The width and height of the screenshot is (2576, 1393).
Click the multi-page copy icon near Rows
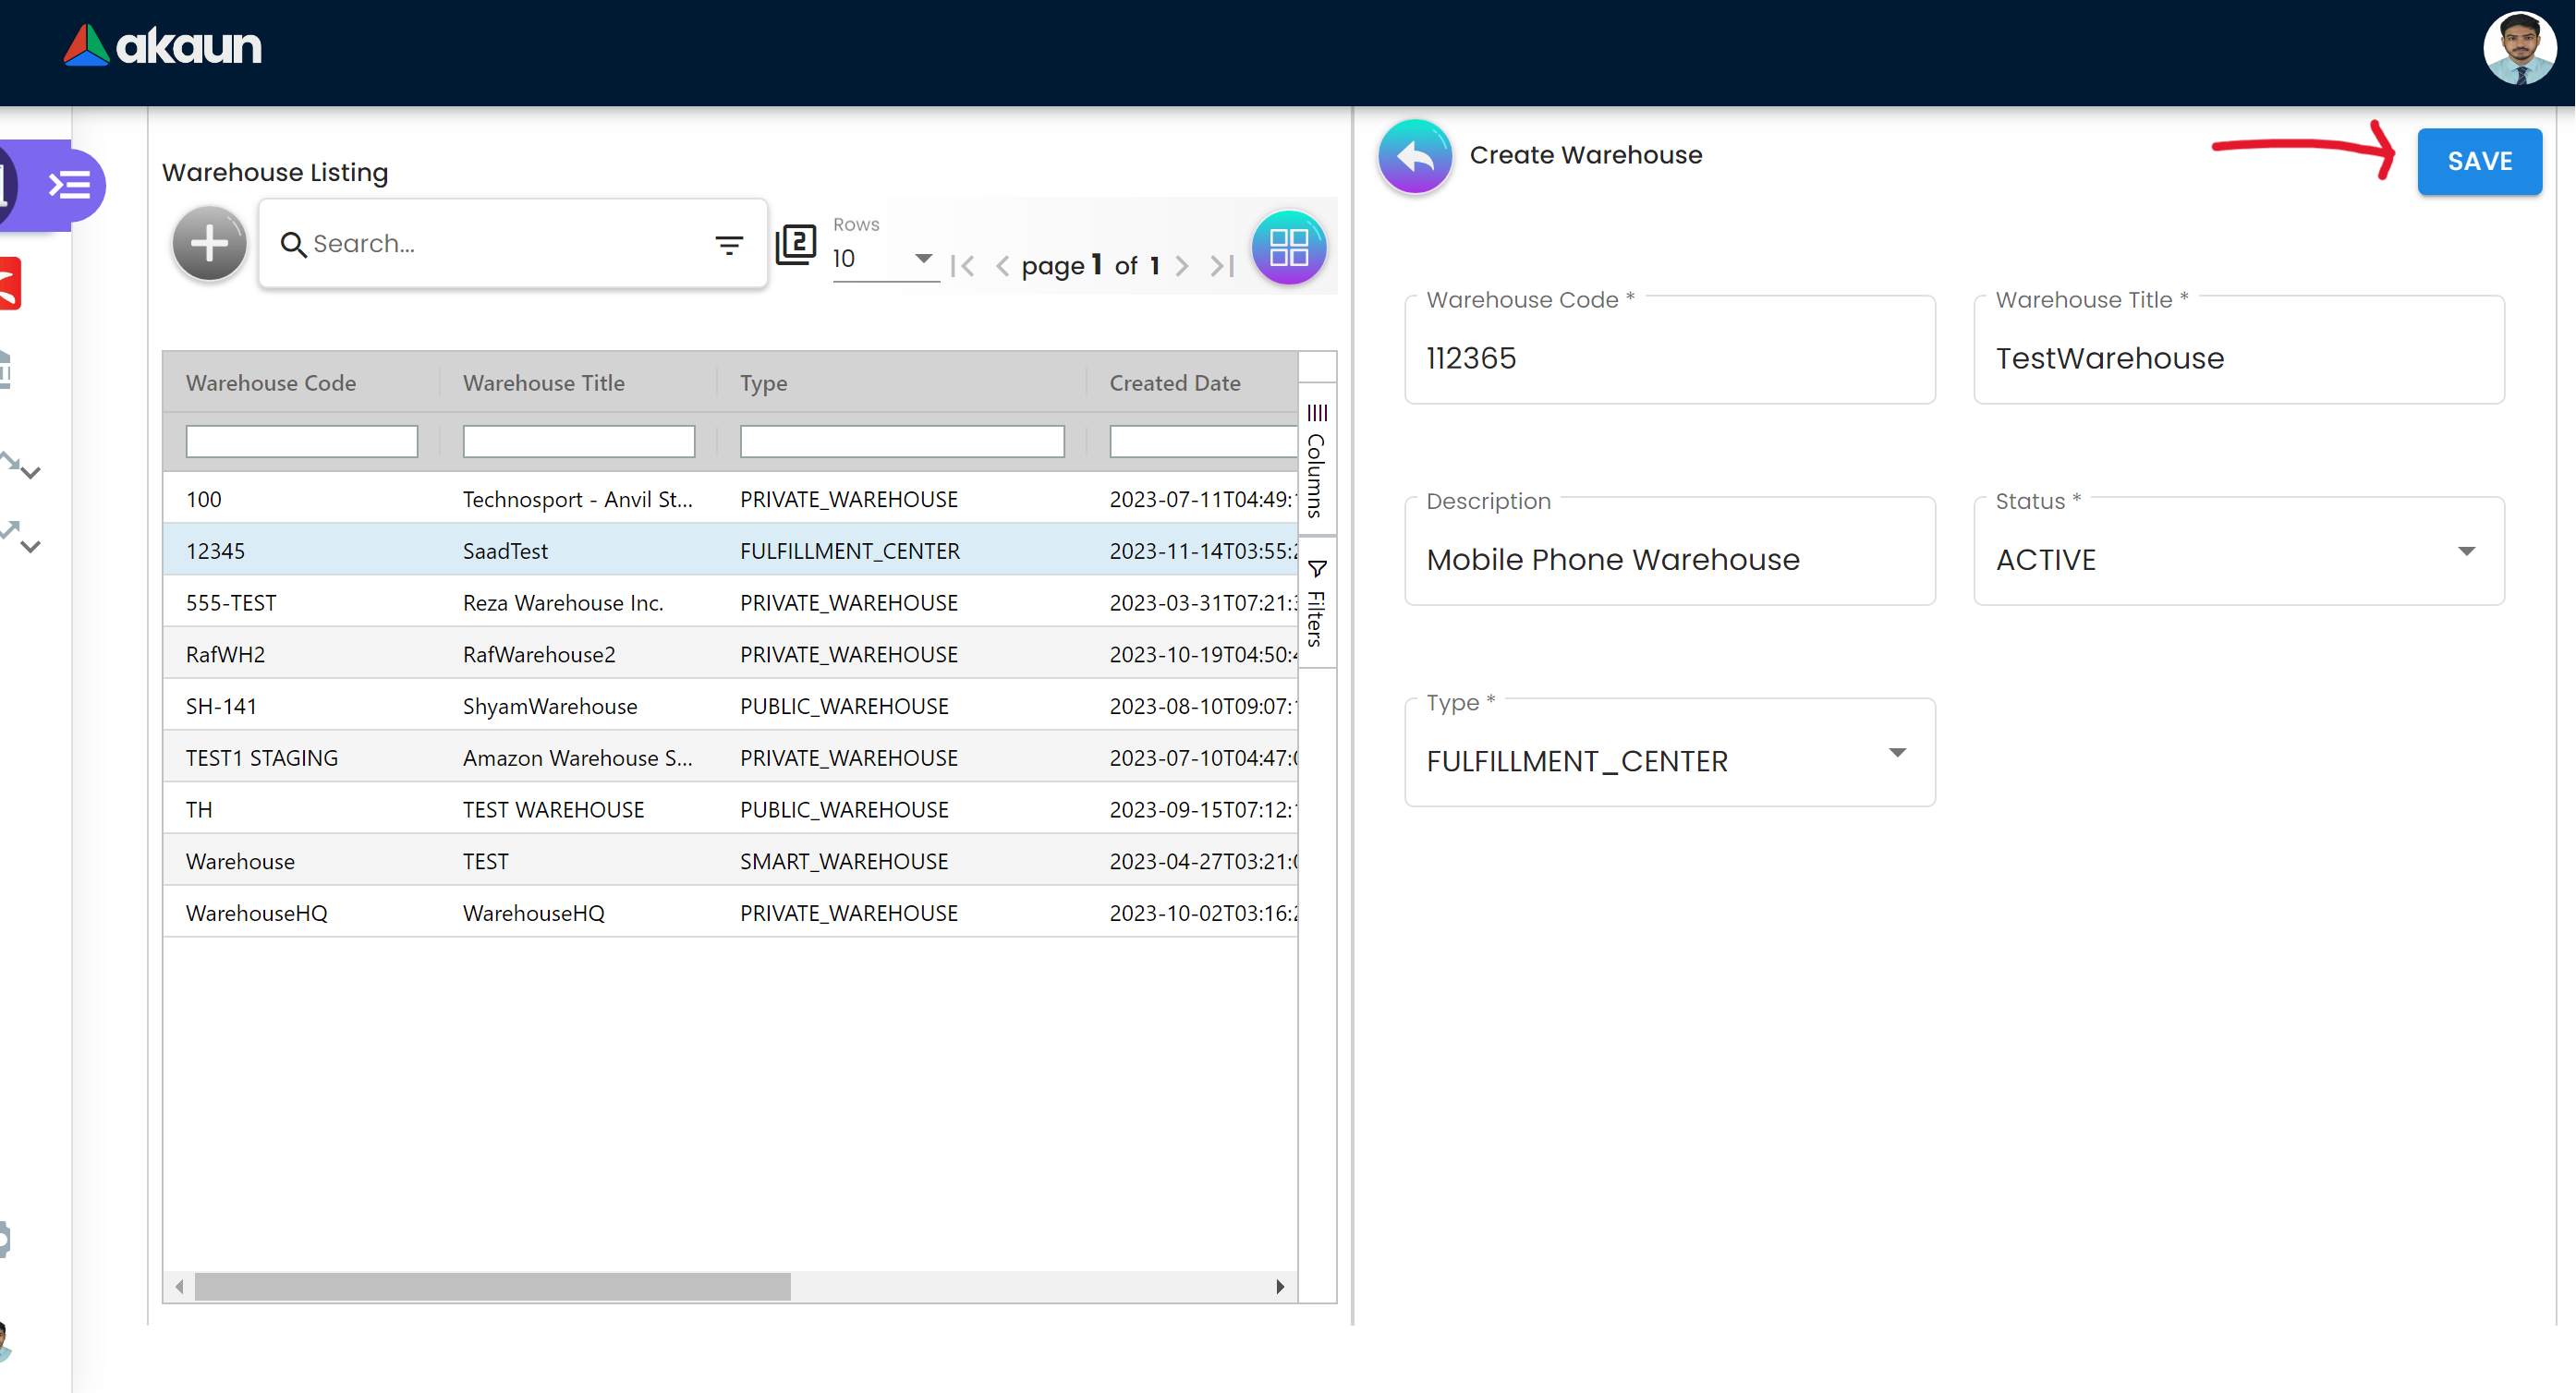(796, 244)
